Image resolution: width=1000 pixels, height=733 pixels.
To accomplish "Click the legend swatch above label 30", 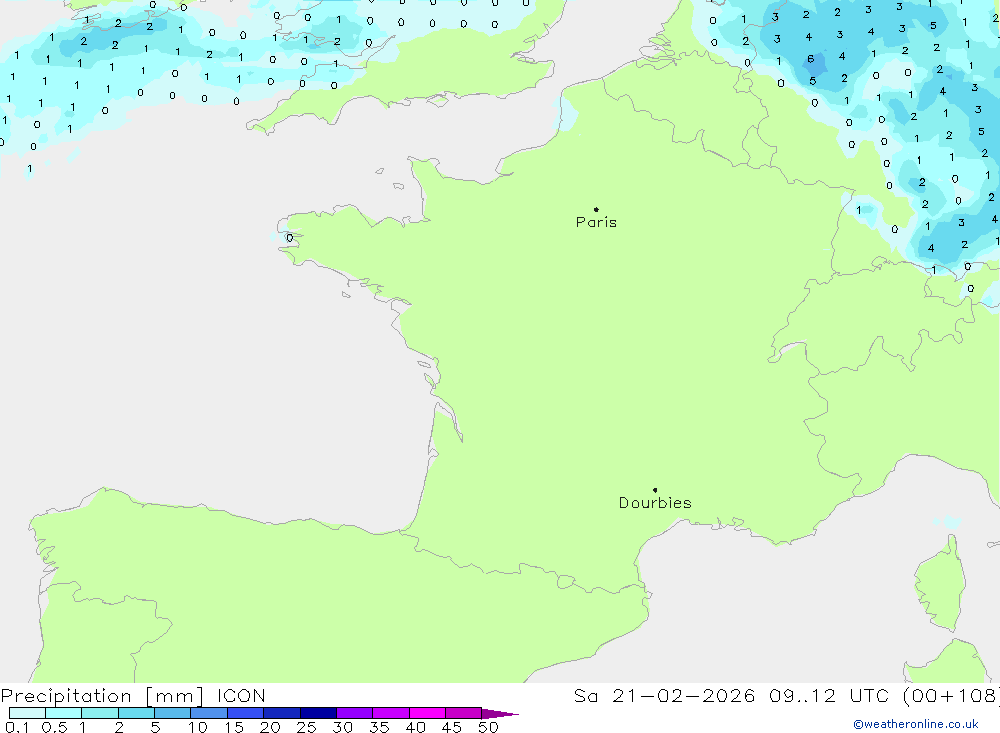I will click(x=354, y=713).
